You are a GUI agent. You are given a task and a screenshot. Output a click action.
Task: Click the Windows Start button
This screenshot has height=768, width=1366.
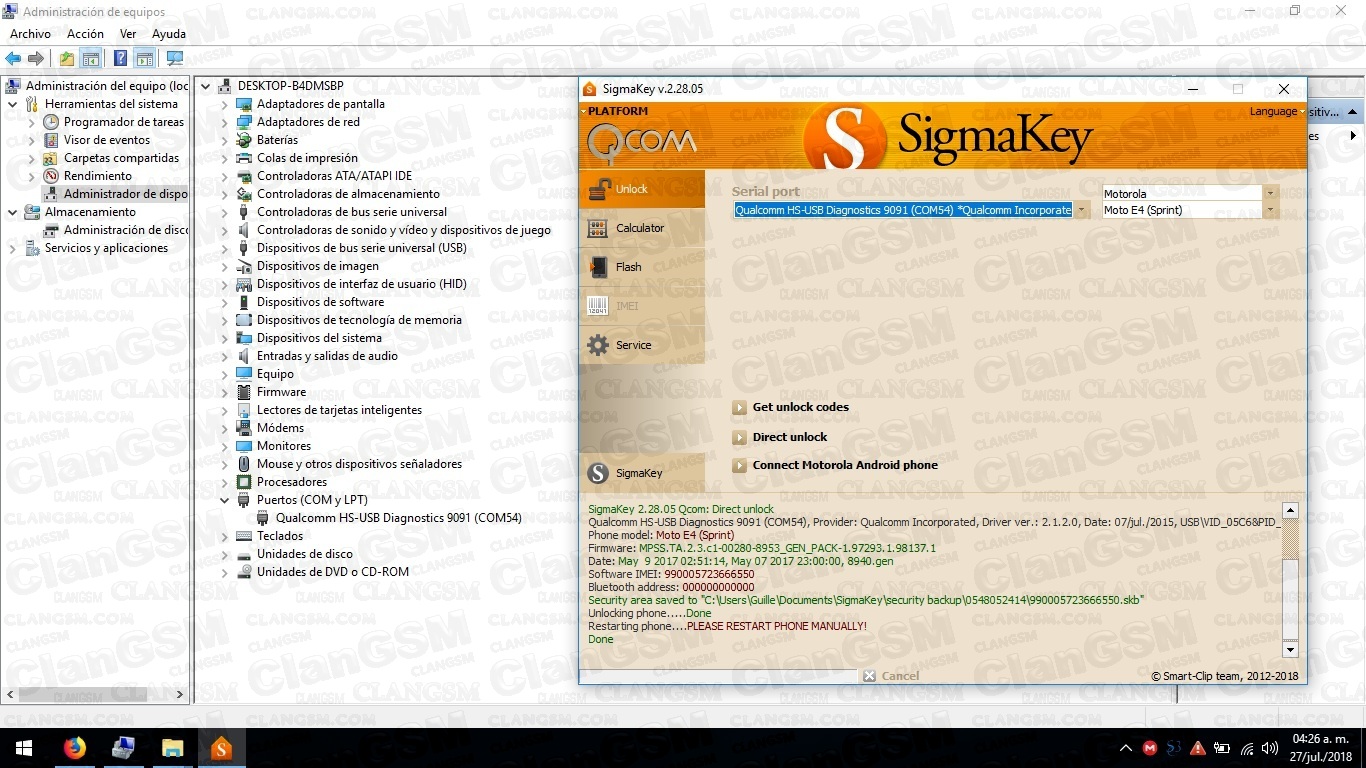tap(24, 748)
